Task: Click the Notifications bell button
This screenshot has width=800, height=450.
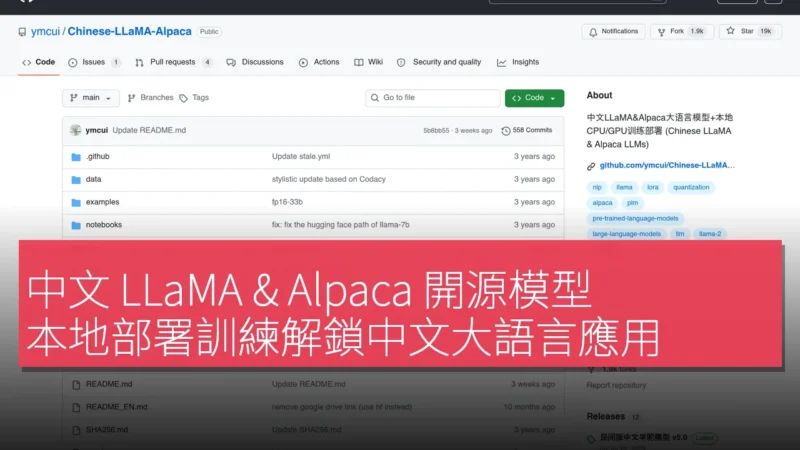Action: (613, 32)
